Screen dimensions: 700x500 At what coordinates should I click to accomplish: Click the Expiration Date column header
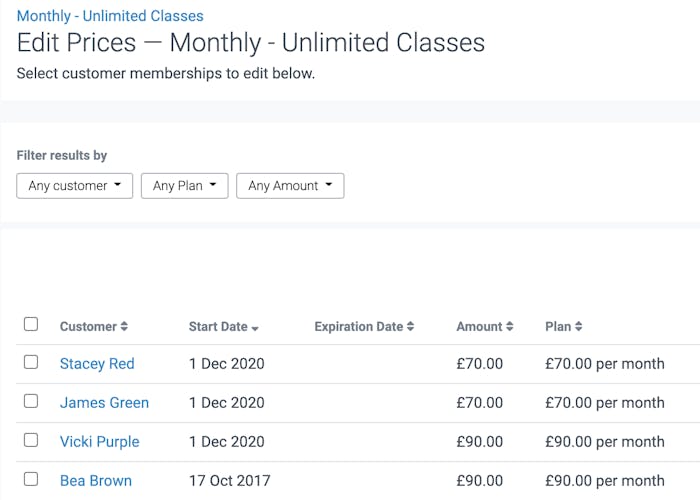pyautogui.click(x=358, y=327)
